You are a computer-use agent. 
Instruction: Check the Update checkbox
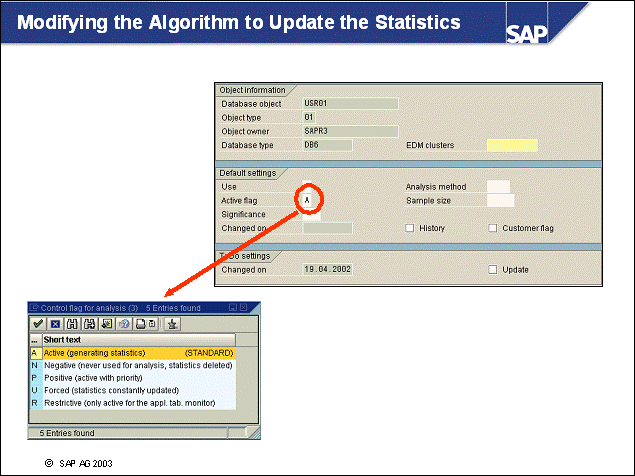pyautogui.click(x=492, y=270)
